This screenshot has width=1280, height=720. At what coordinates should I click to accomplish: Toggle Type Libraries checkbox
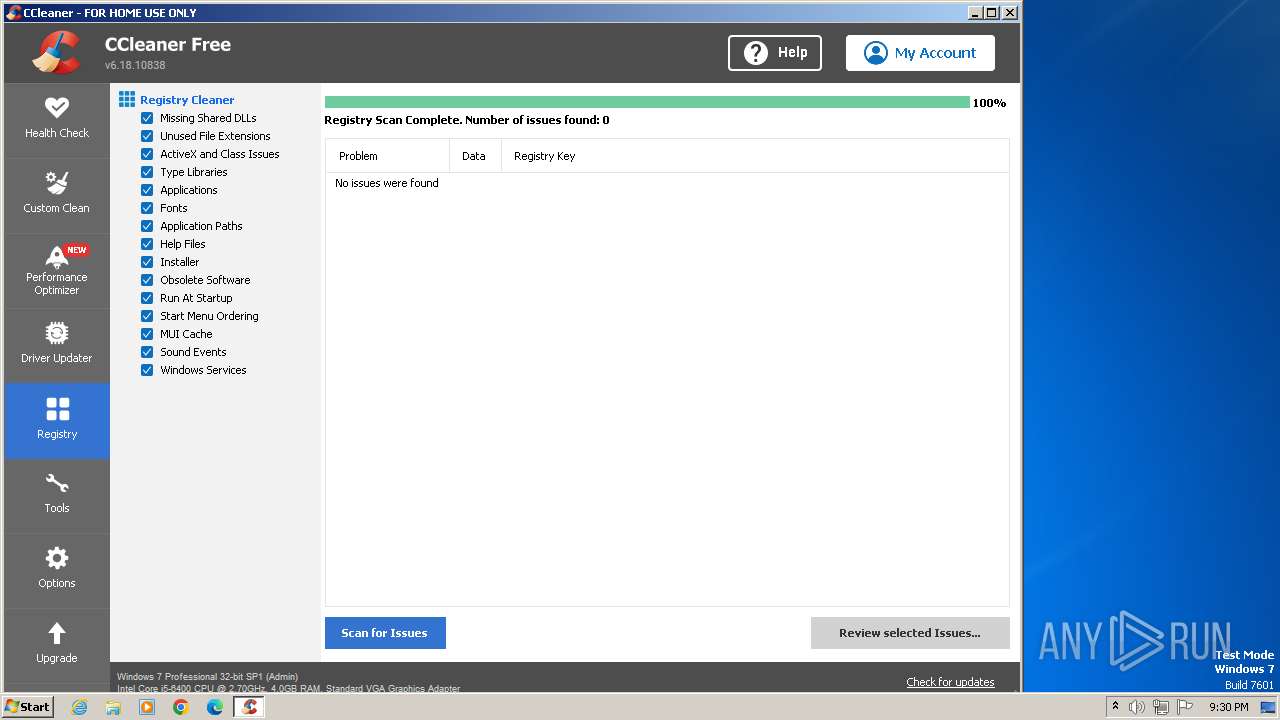tap(147, 172)
